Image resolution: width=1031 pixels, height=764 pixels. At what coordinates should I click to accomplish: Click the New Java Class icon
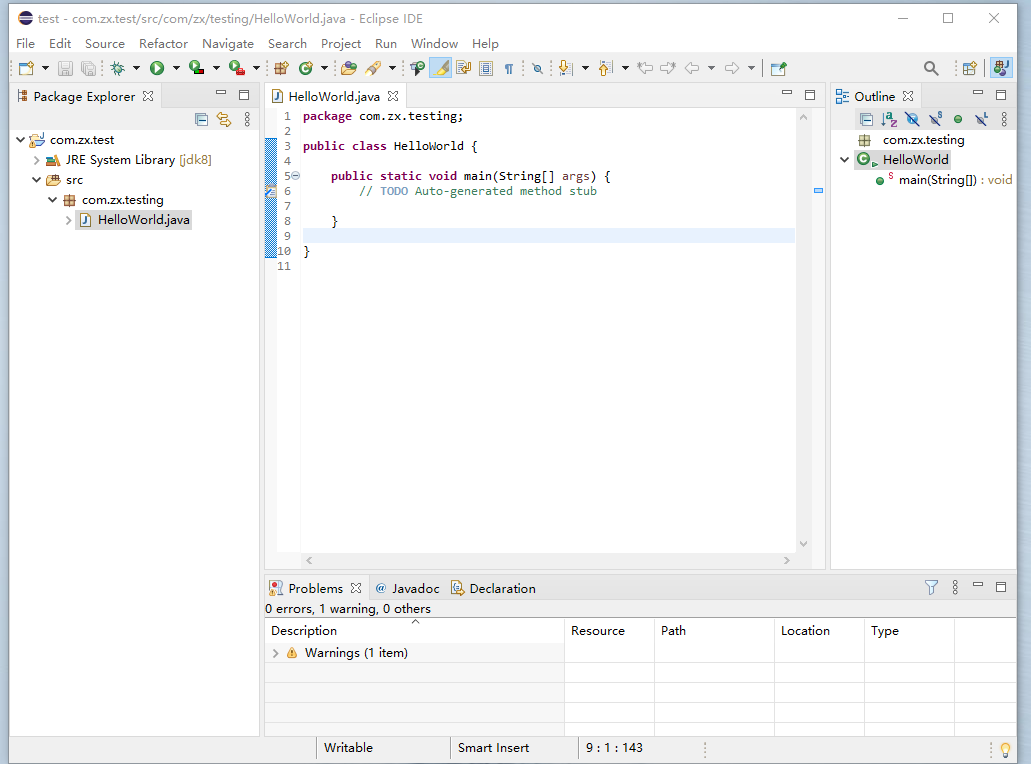306,68
